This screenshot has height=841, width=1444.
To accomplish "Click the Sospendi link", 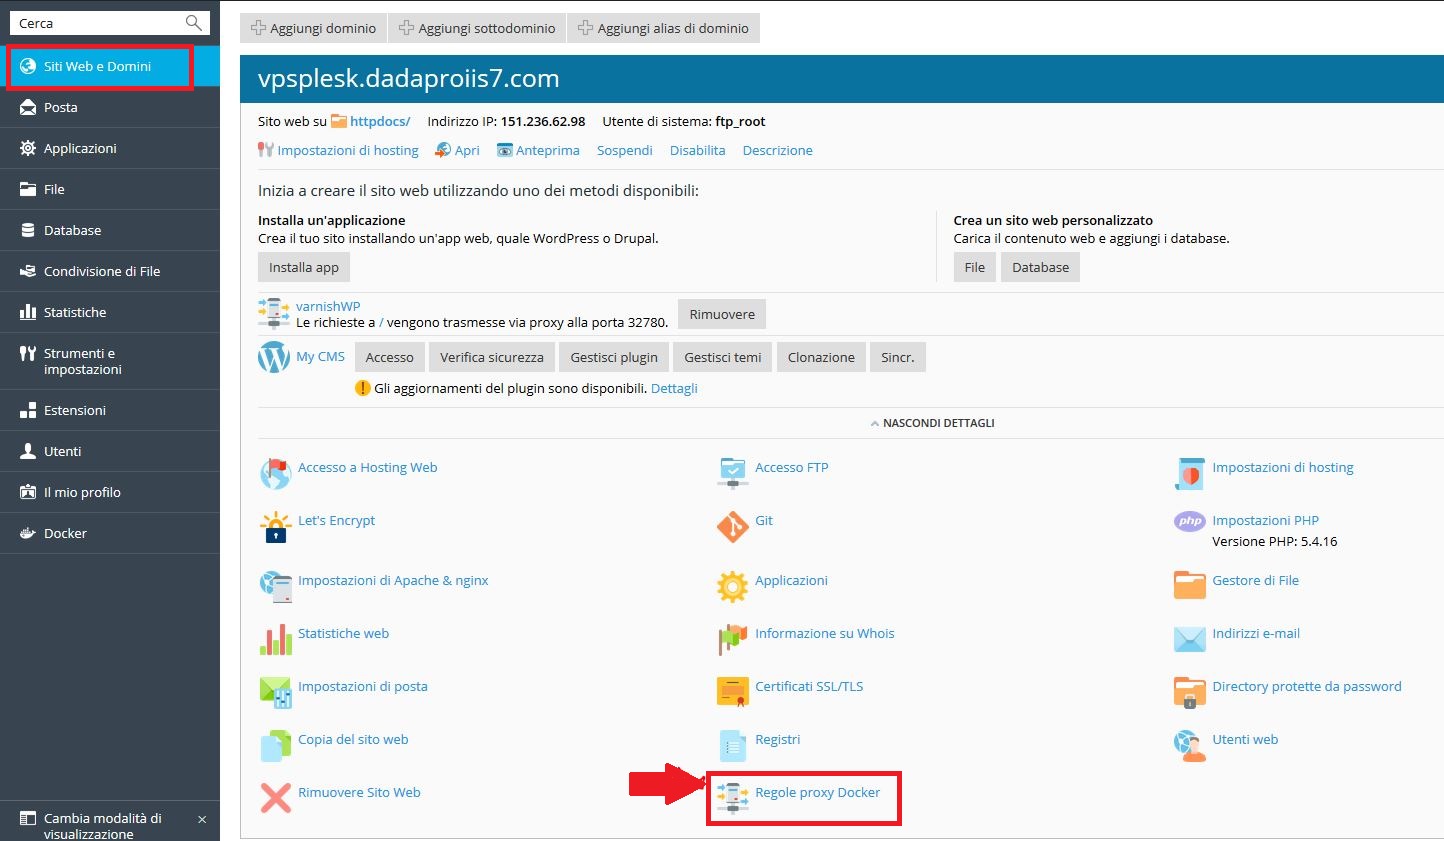I will click(x=625, y=150).
